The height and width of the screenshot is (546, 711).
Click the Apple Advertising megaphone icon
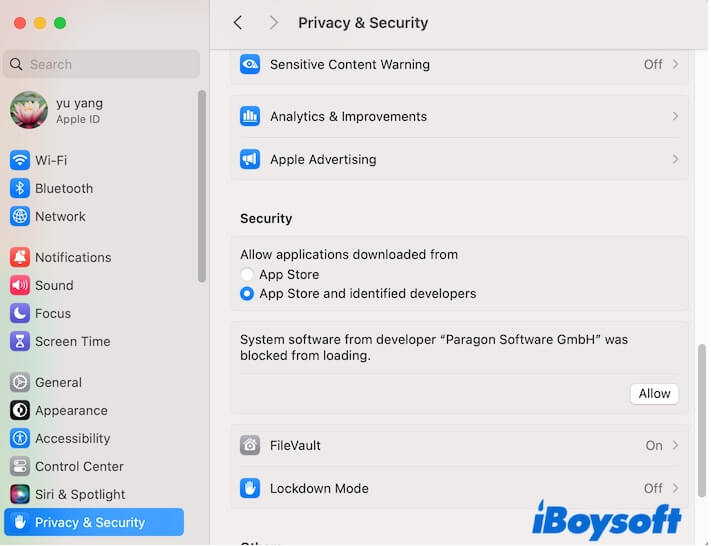(x=250, y=159)
